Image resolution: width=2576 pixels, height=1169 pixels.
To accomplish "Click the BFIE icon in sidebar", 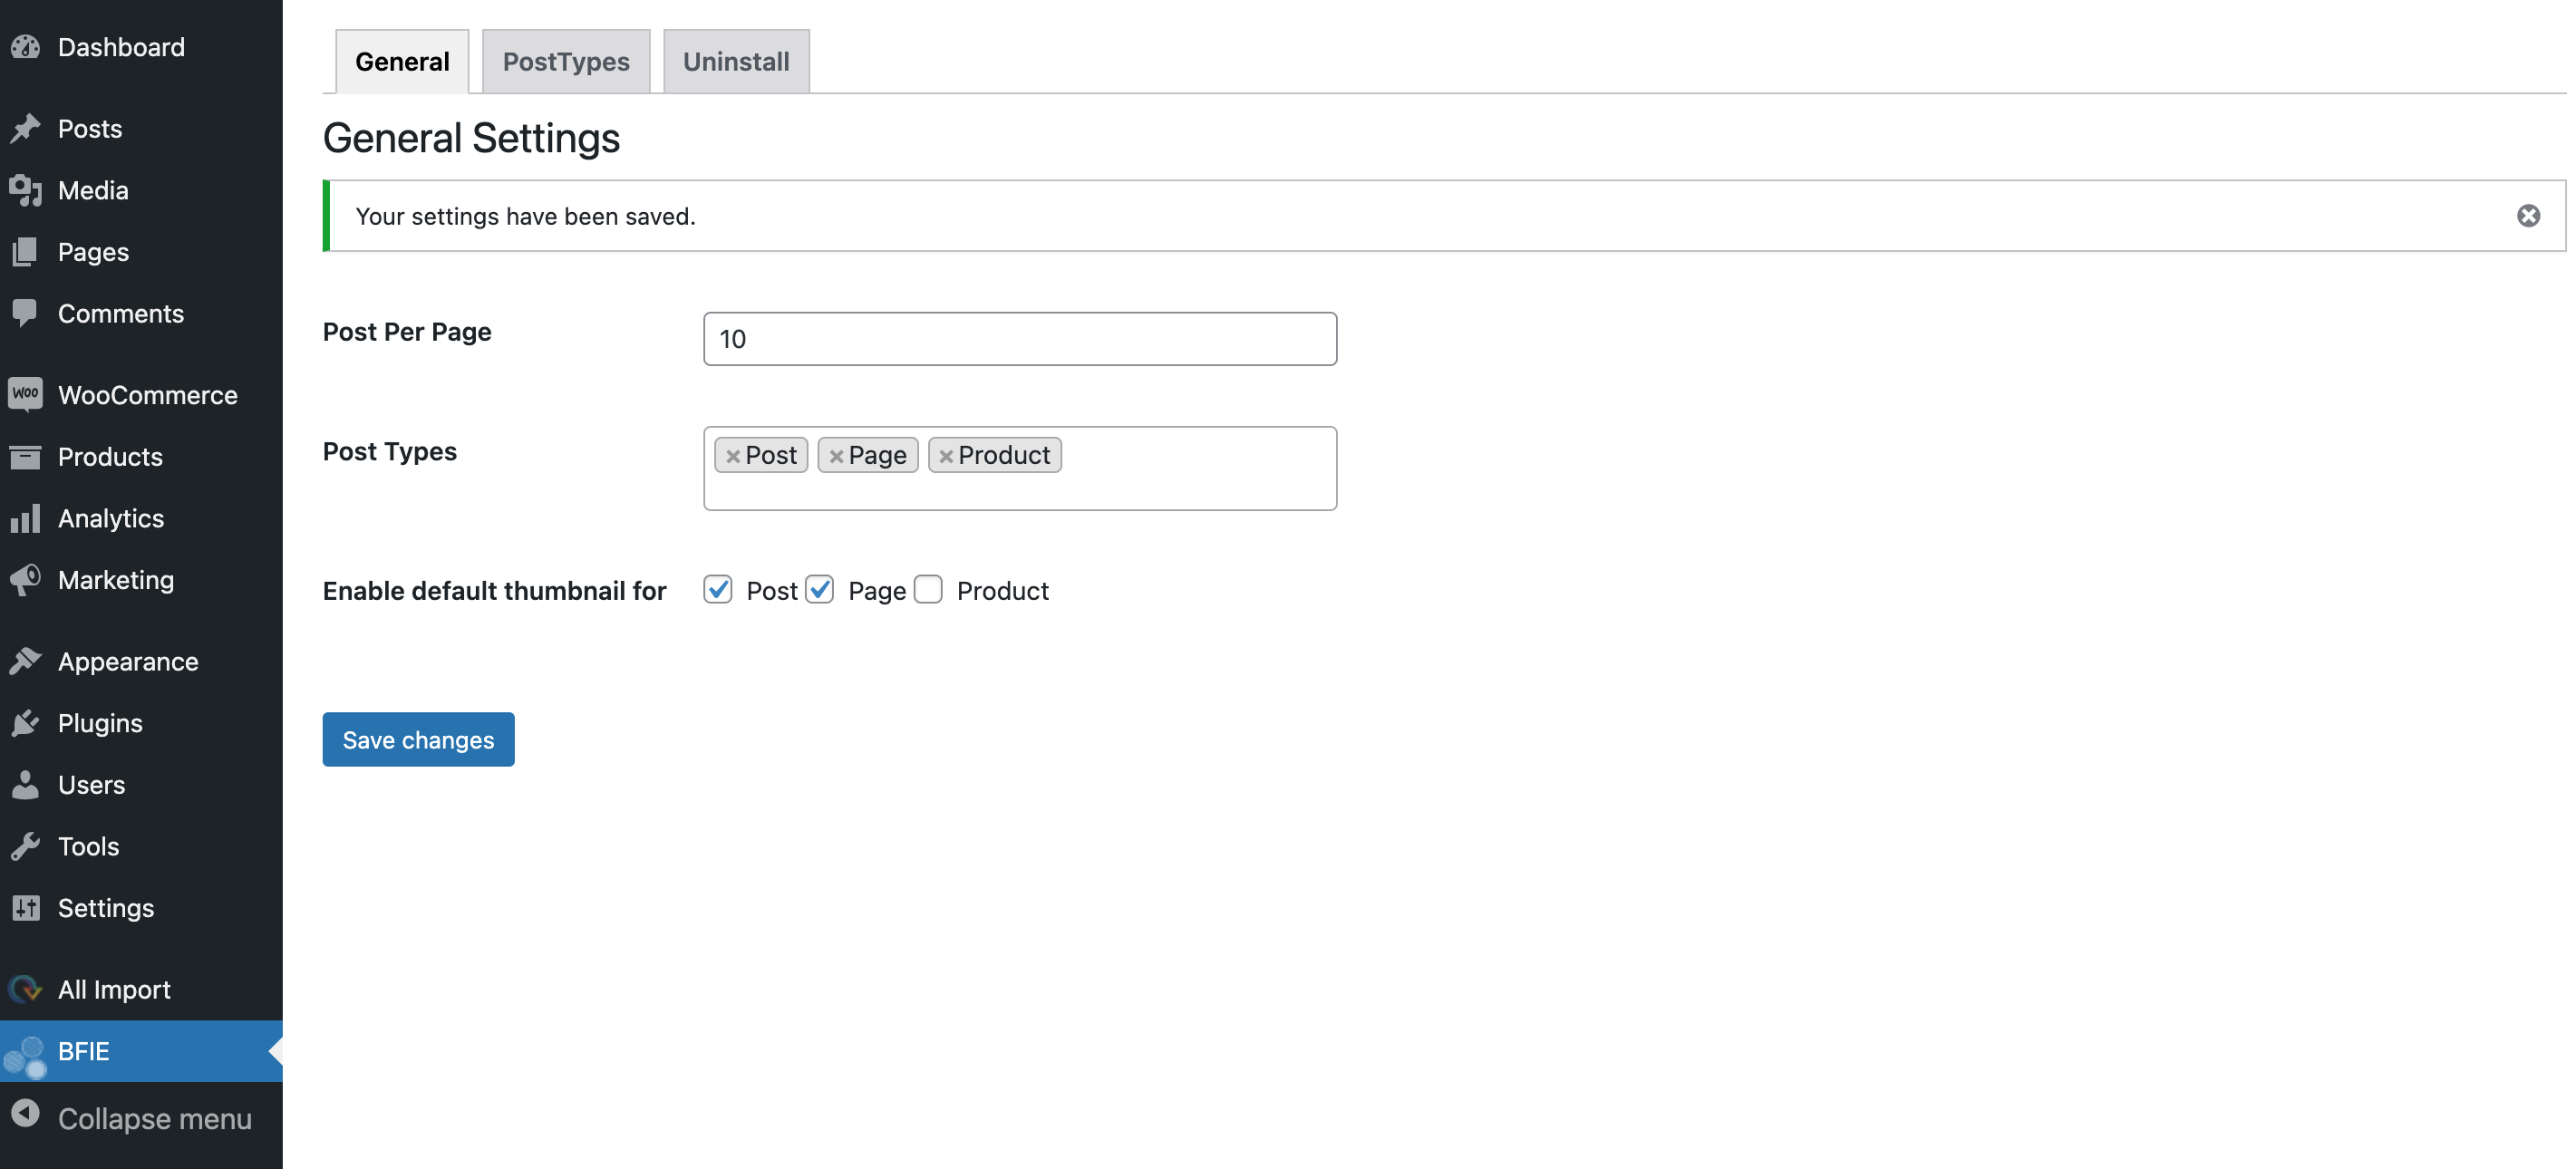I will click(x=24, y=1051).
